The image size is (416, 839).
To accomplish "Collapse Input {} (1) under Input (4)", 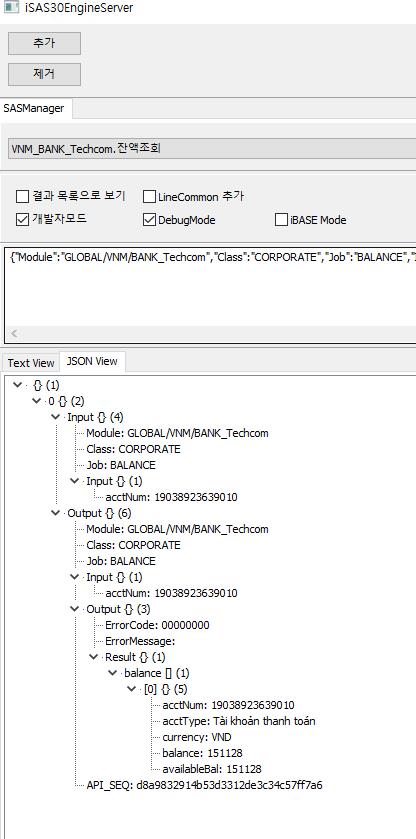I will 75,481.
